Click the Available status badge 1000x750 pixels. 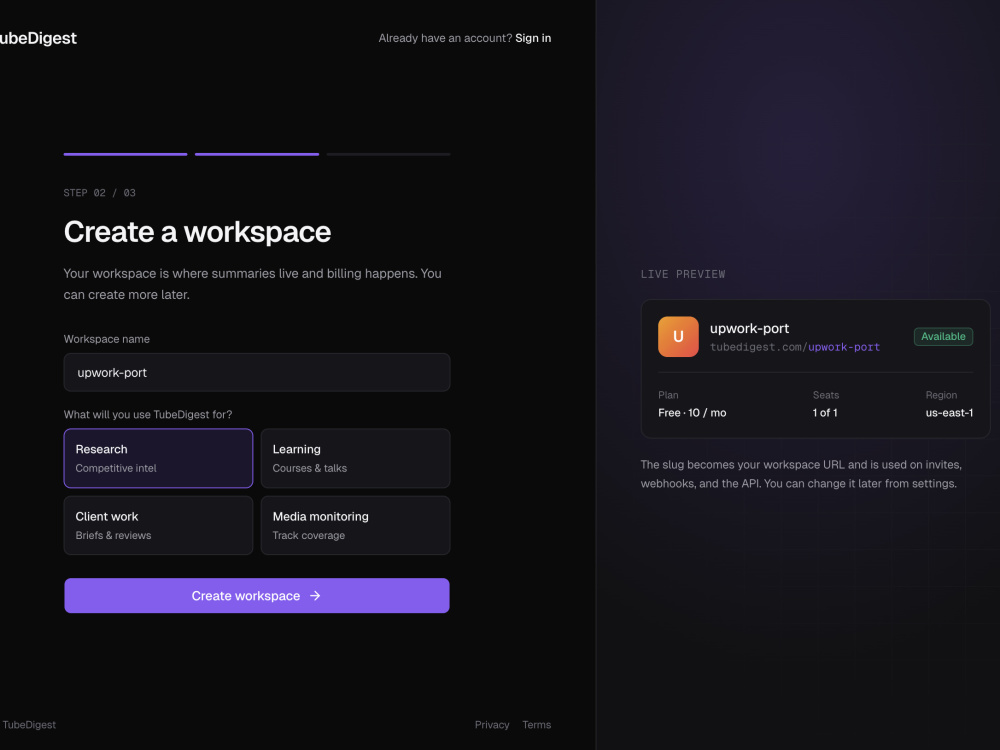[943, 337]
